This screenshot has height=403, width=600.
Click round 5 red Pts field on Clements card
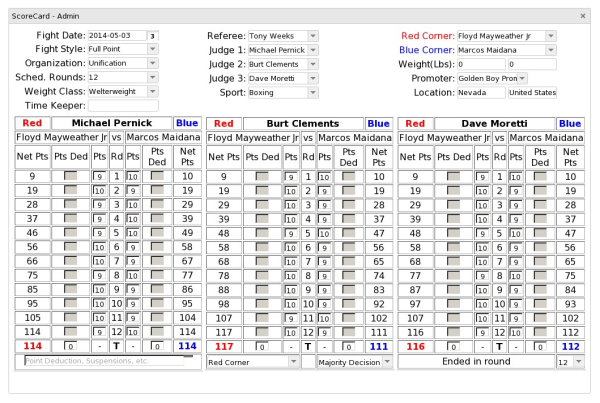click(291, 233)
